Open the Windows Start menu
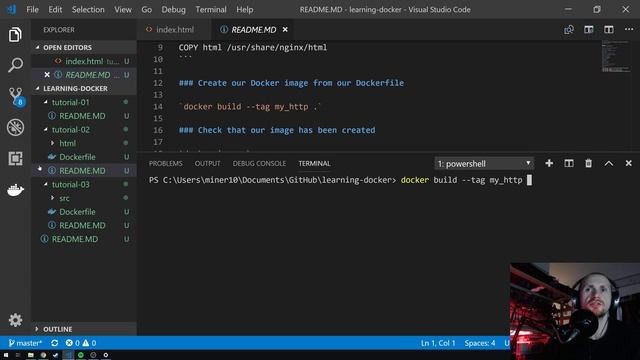Screen dimensions: 640x360 click(x=6, y=355)
